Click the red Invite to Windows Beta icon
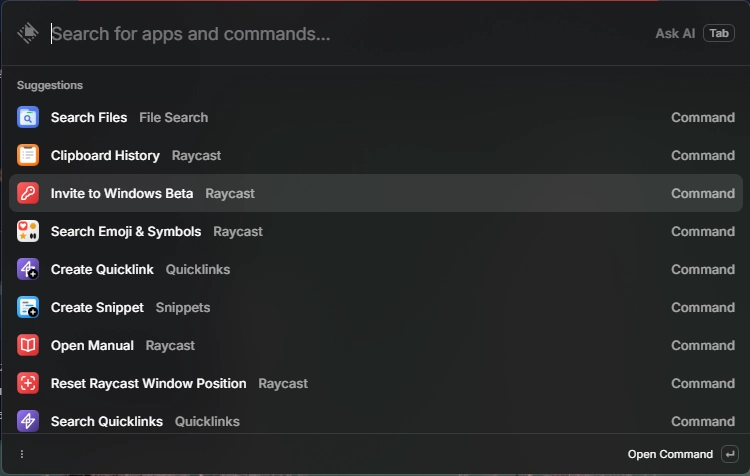Screen dimensions: 750x476 click(28, 193)
